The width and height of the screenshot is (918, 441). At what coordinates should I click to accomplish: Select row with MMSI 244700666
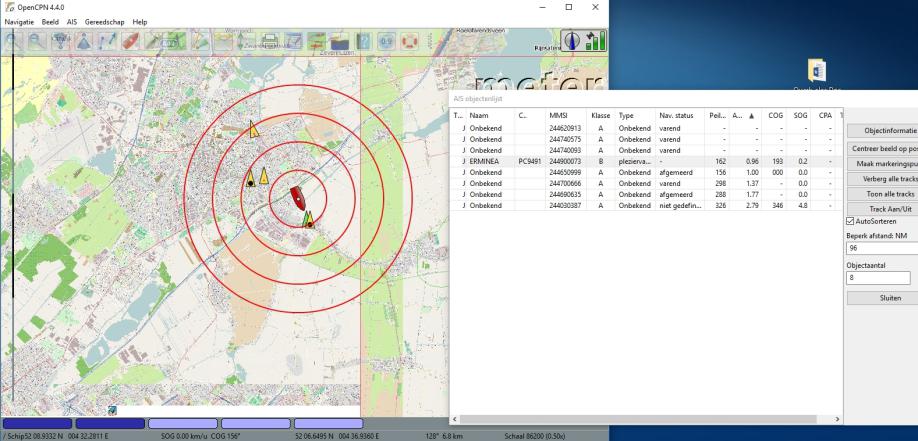pyautogui.click(x=646, y=183)
